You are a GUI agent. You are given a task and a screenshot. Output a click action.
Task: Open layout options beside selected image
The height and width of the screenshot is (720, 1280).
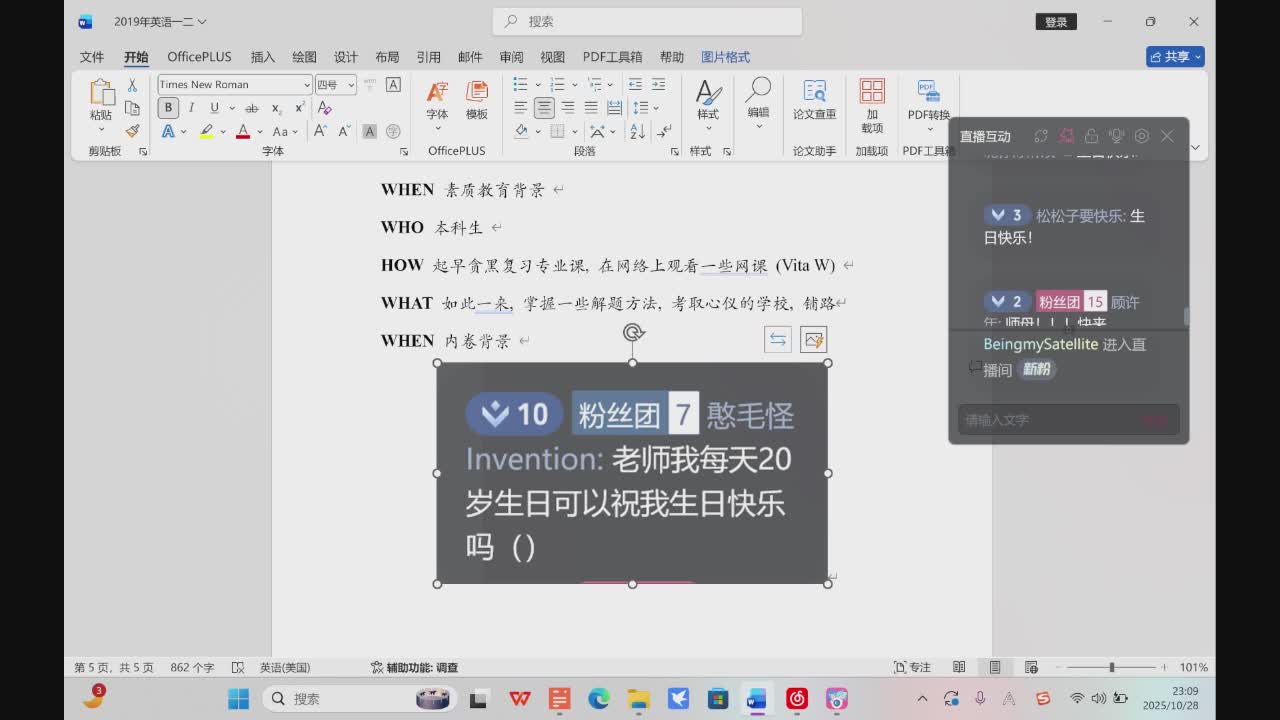coord(777,340)
